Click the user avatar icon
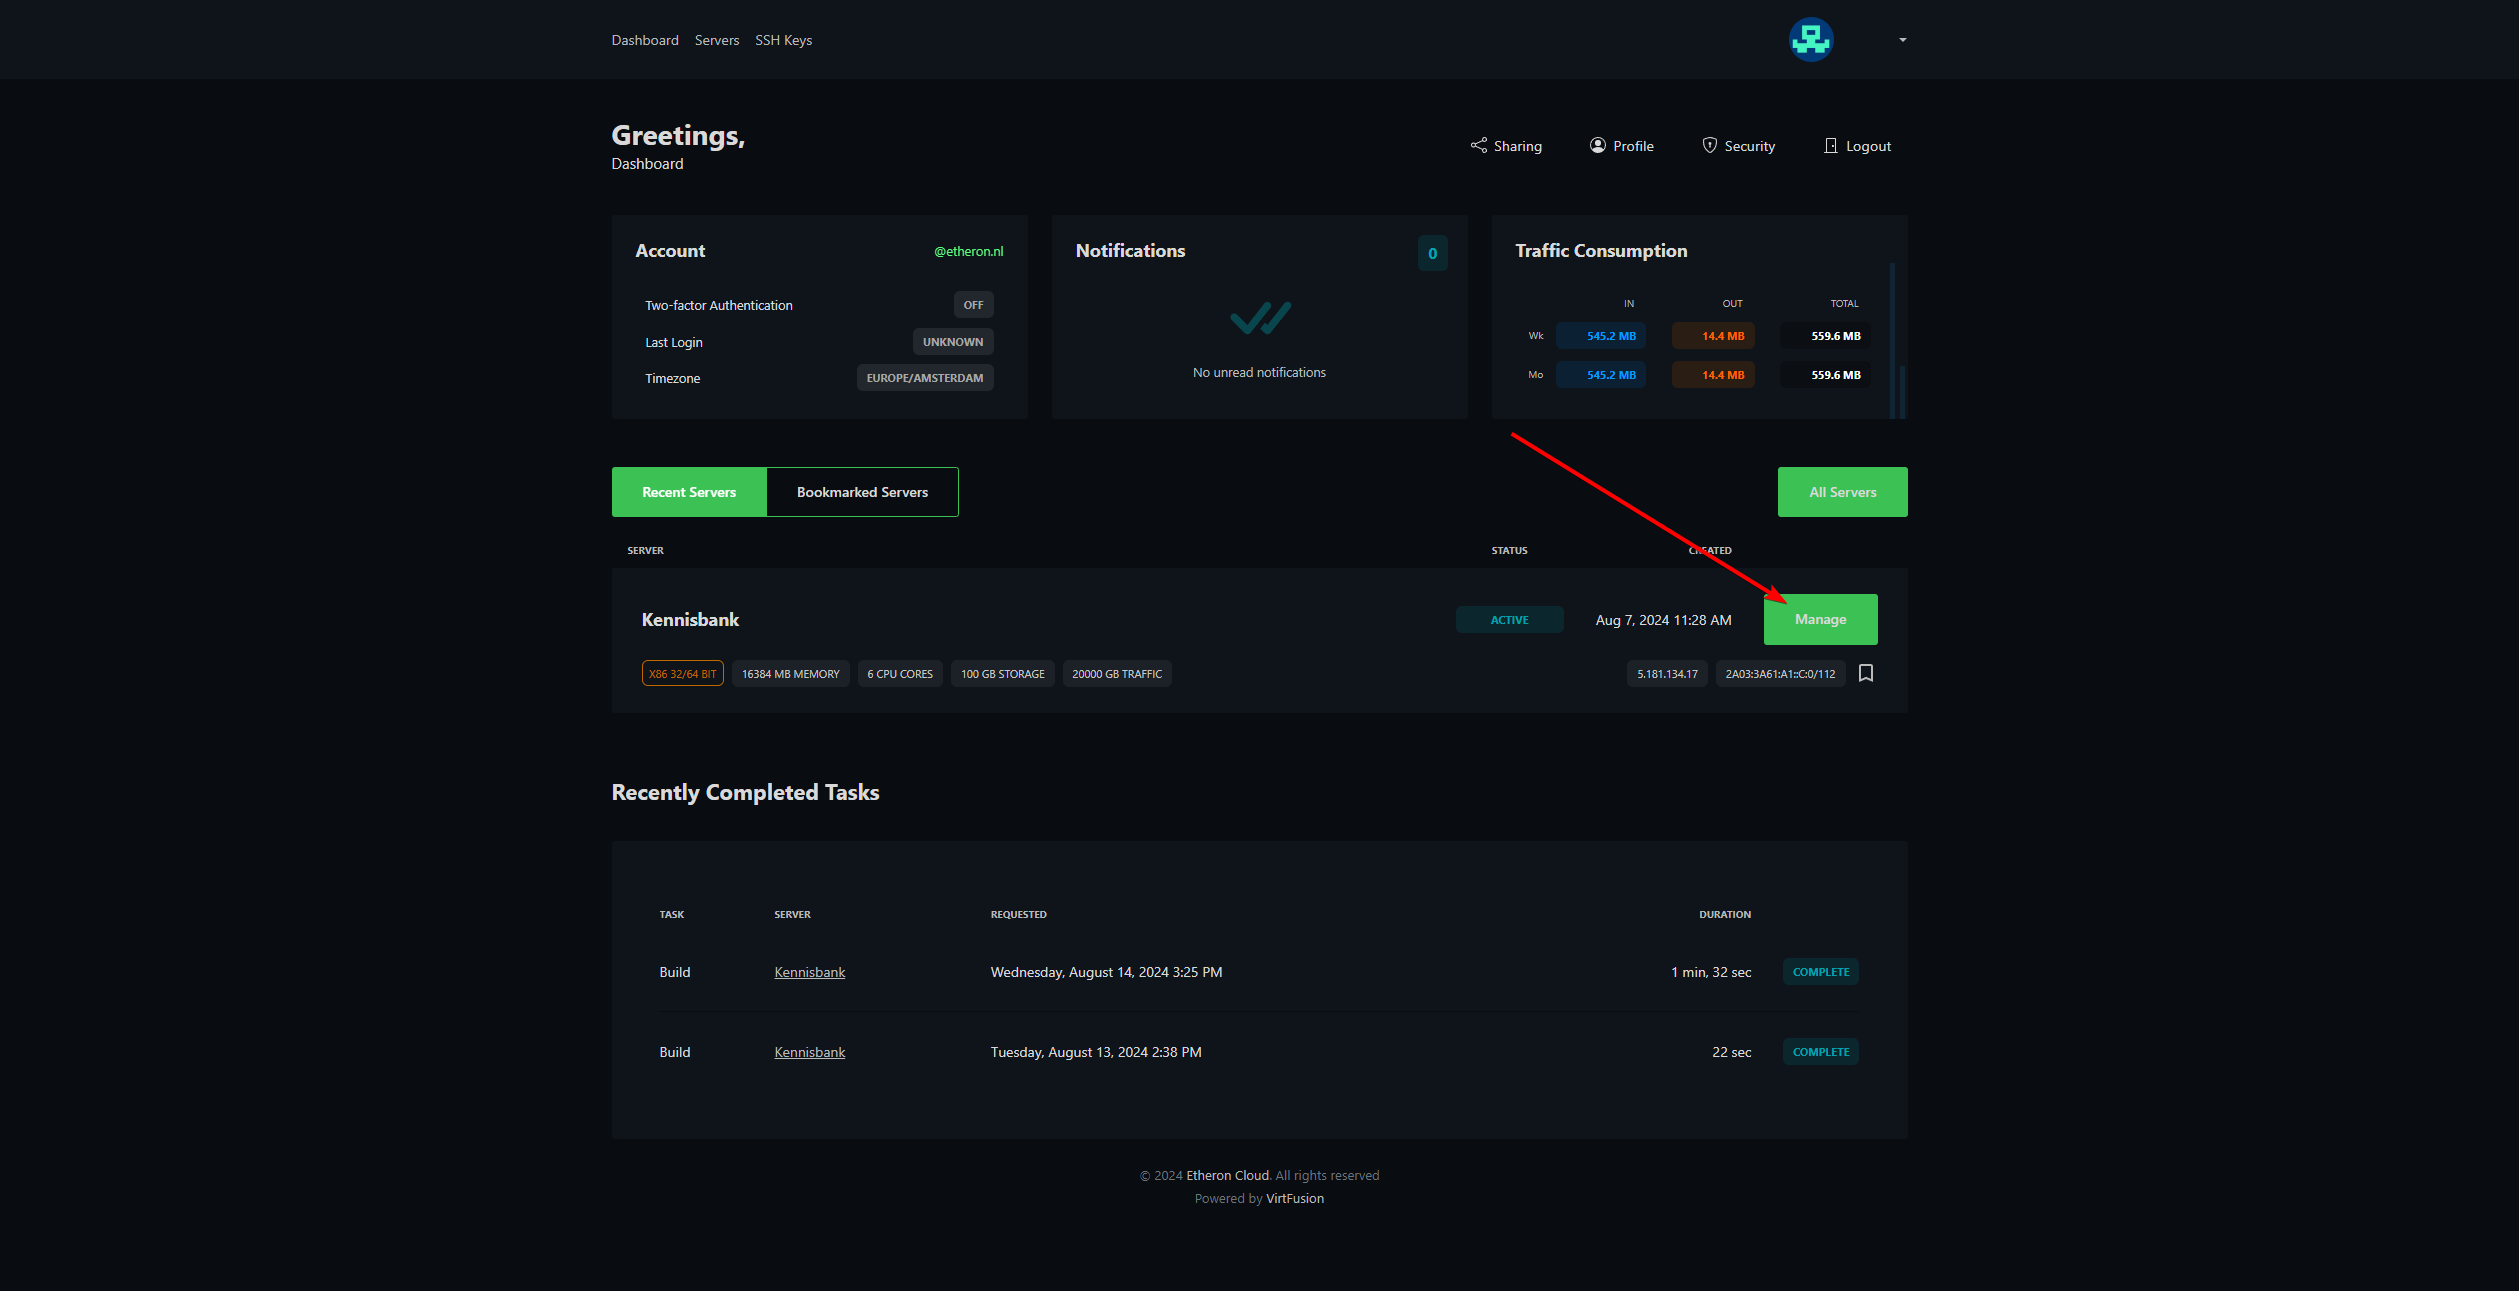2519x1291 pixels. pyautogui.click(x=1810, y=40)
